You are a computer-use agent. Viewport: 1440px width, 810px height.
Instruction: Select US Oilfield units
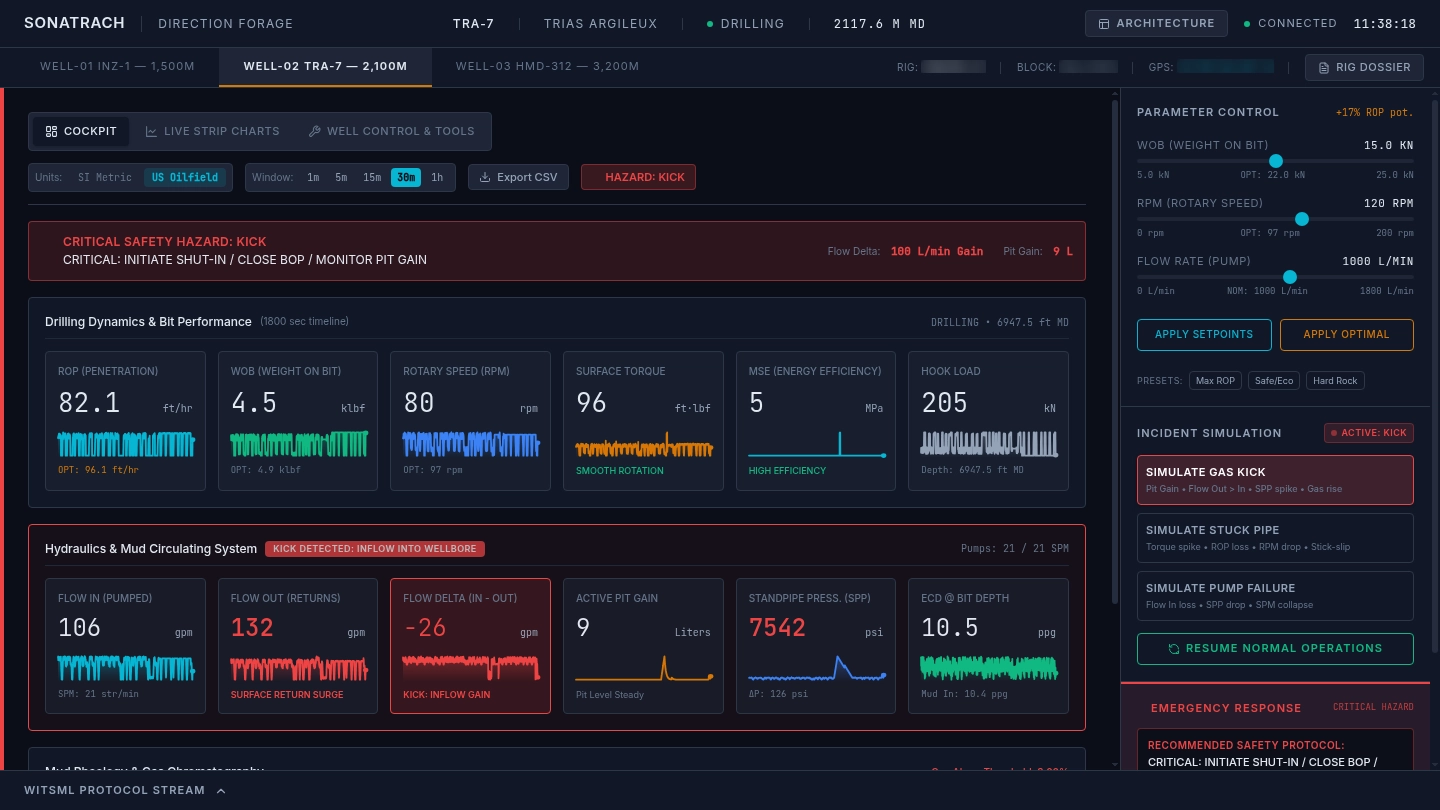coord(185,177)
